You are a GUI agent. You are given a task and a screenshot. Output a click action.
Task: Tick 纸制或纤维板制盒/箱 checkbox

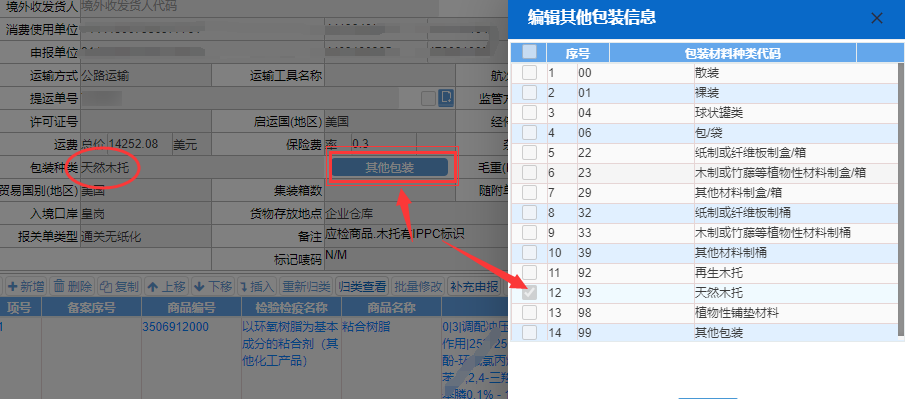529,152
